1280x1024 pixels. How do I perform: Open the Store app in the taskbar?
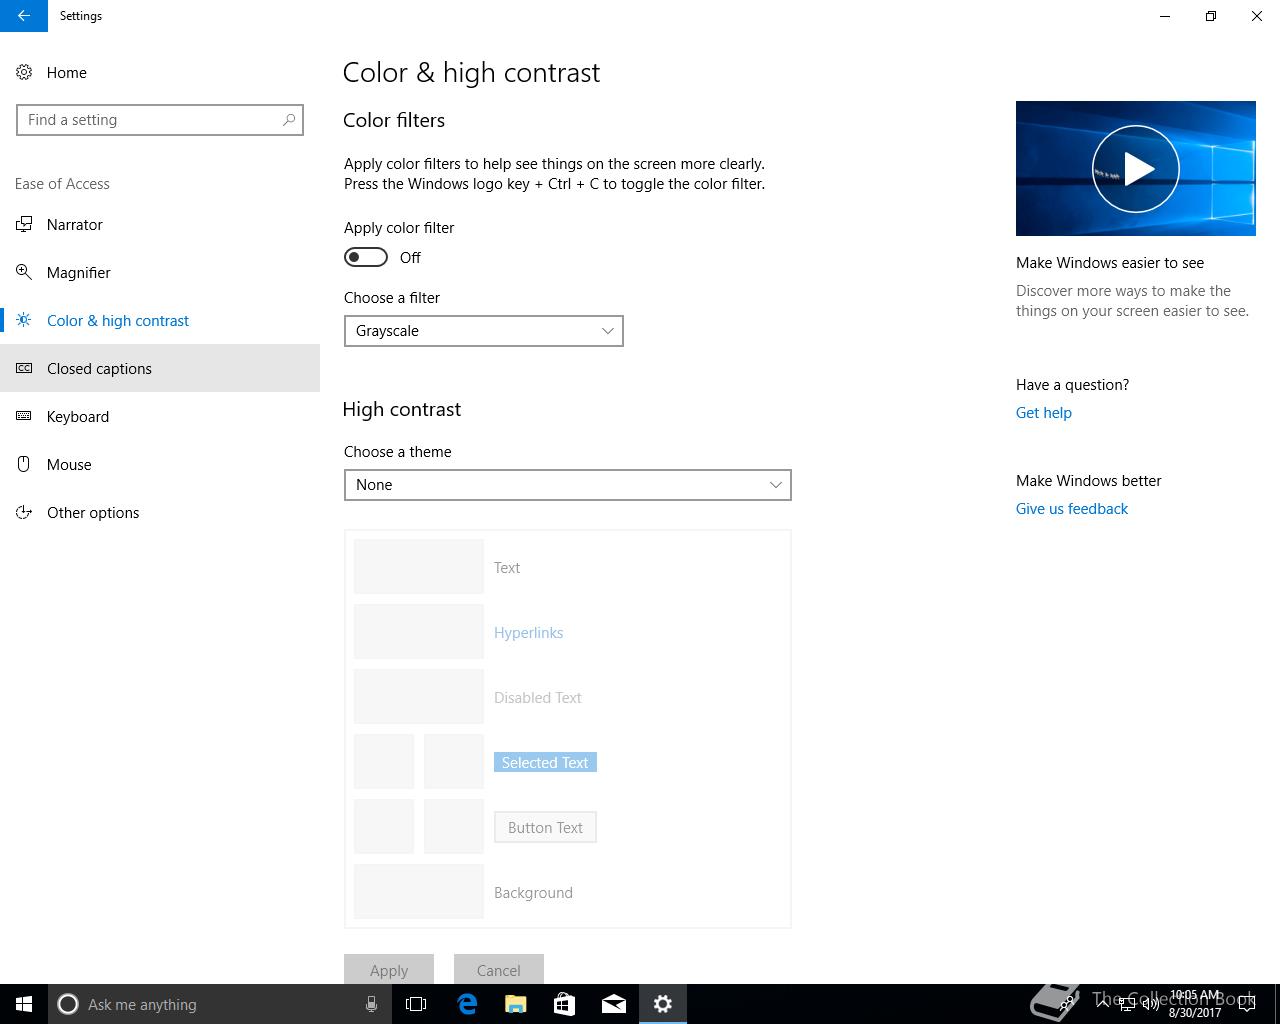pyautogui.click(x=565, y=1004)
